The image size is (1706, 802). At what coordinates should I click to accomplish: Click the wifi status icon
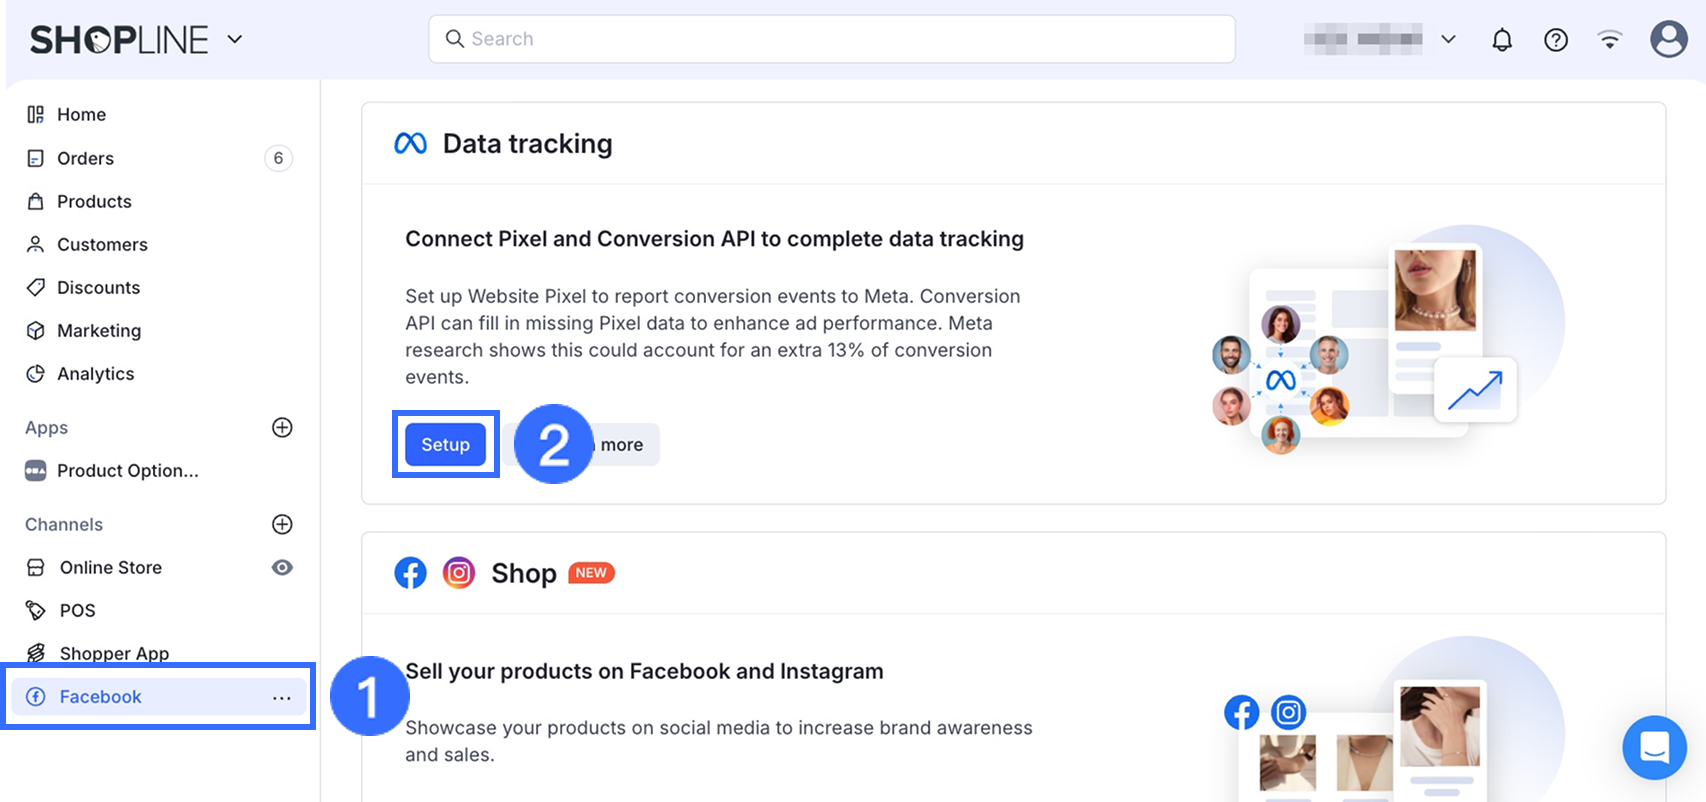(x=1609, y=40)
